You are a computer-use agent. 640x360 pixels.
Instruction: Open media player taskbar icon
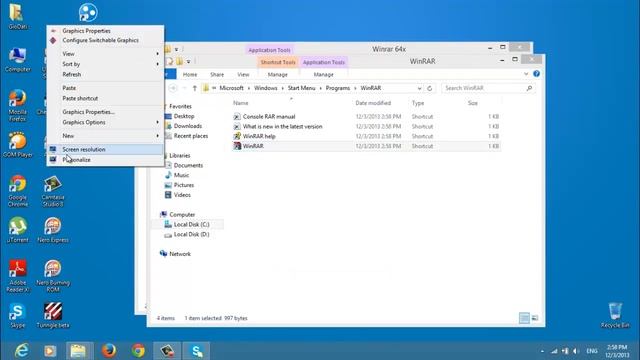(x=50, y=351)
